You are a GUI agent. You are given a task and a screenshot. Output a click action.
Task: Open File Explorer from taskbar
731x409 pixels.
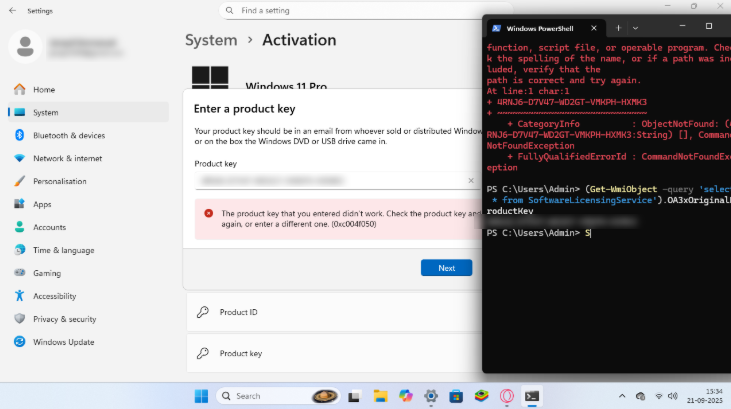380,396
